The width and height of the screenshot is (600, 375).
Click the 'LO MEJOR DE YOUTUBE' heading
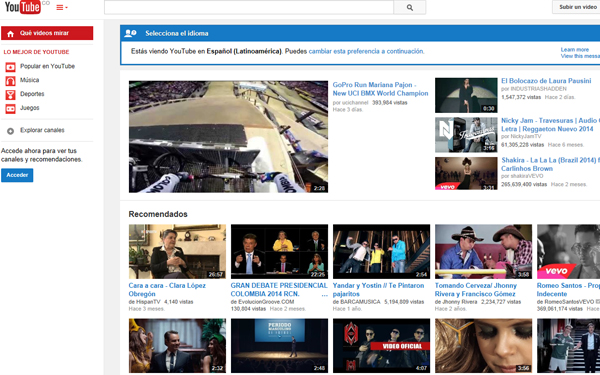point(36,52)
